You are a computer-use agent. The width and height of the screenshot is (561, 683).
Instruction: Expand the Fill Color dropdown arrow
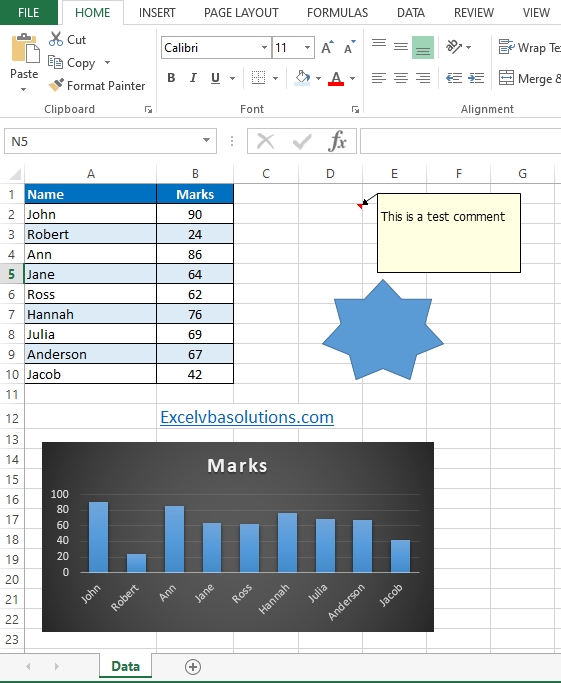[x=318, y=78]
